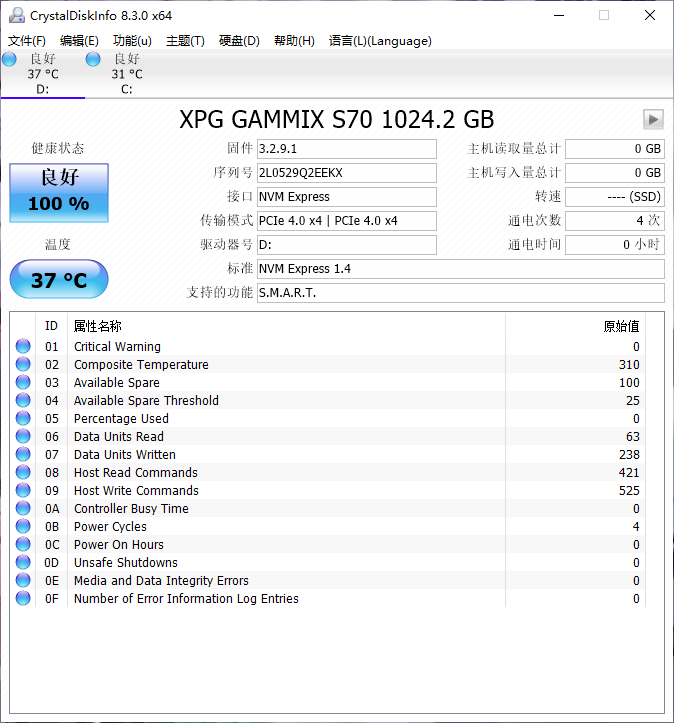Click the 37 °C temperature button
The image size is (674, 723).
coord(59,279)
